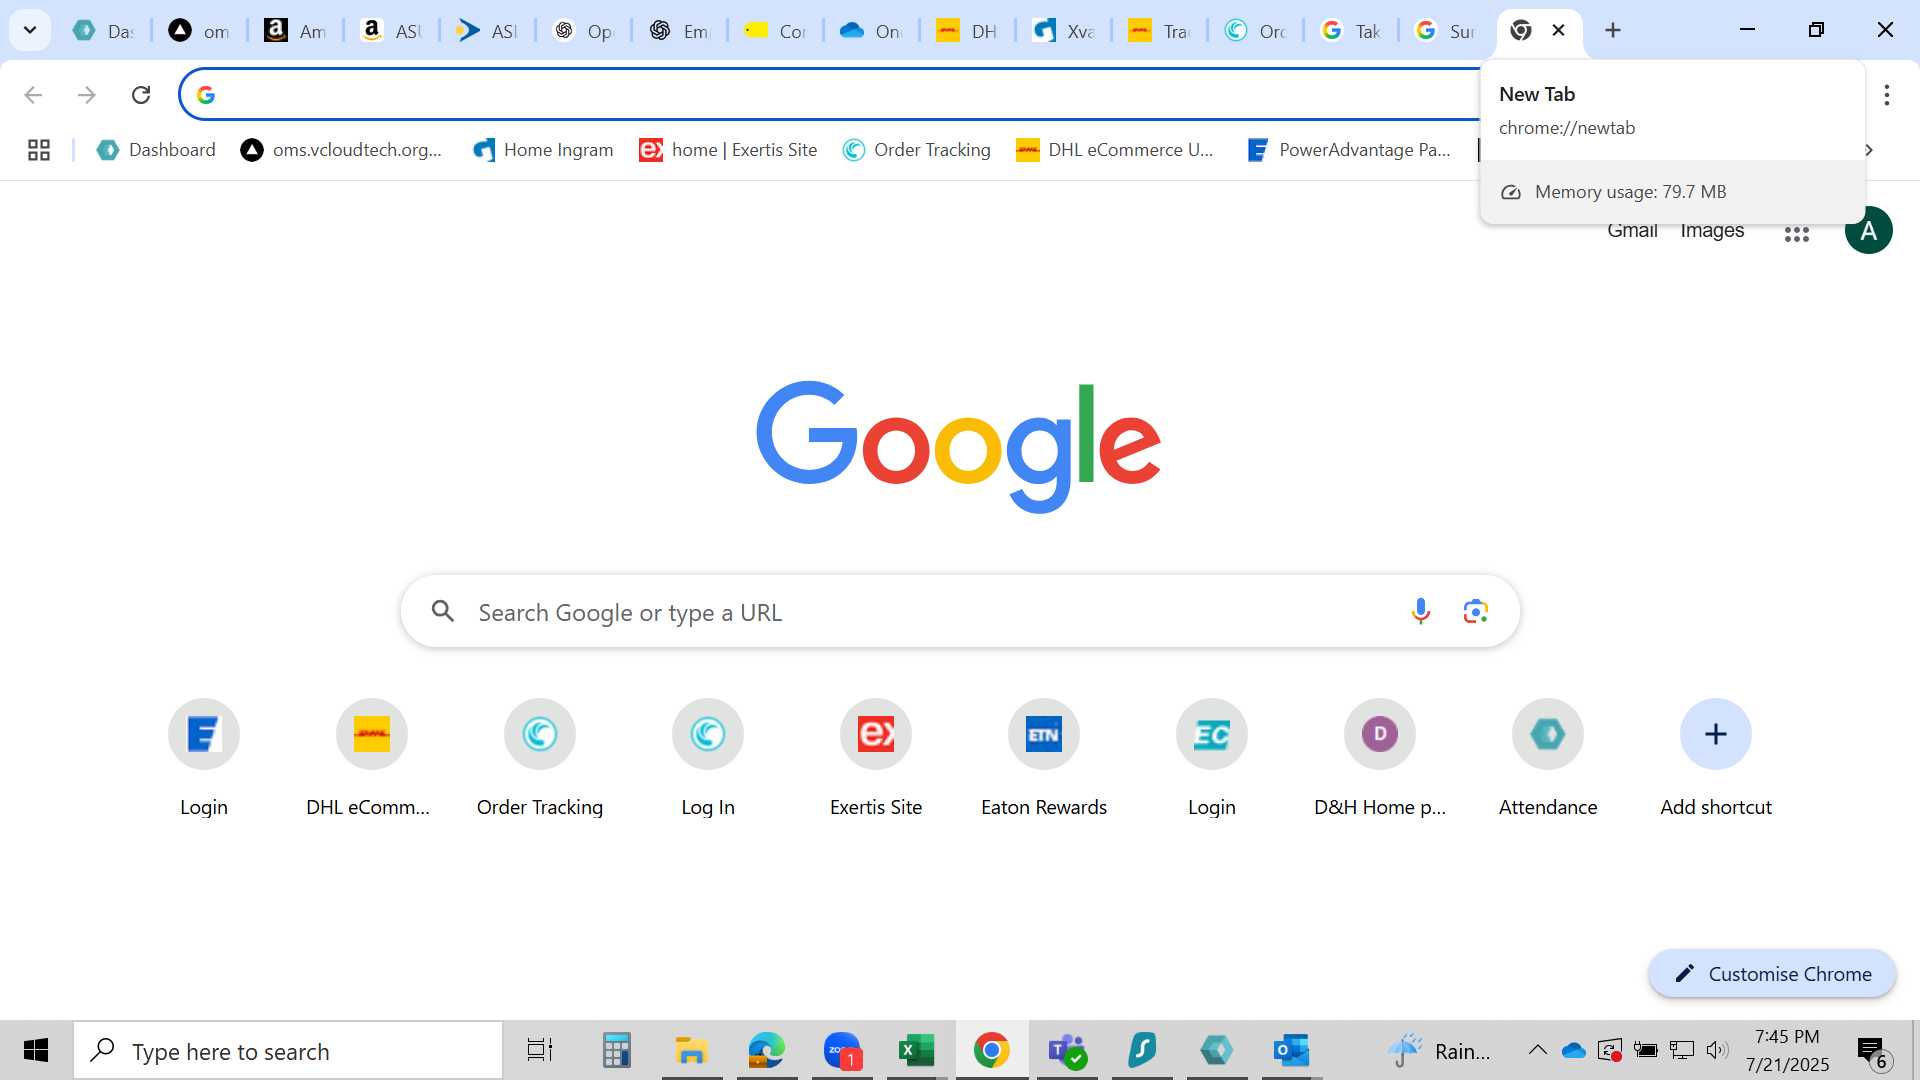This screenshot has height=1080, width=1920.
Task: Open Zoom from taskbar
Action: 842,1051
